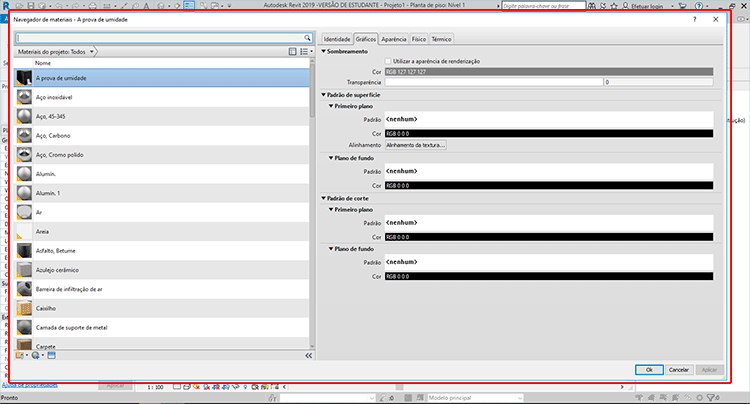This screenshot has width=750, height=404.
Task: Collapse Primeiro plano under Padrão de corte
Action: coord(331,209)
